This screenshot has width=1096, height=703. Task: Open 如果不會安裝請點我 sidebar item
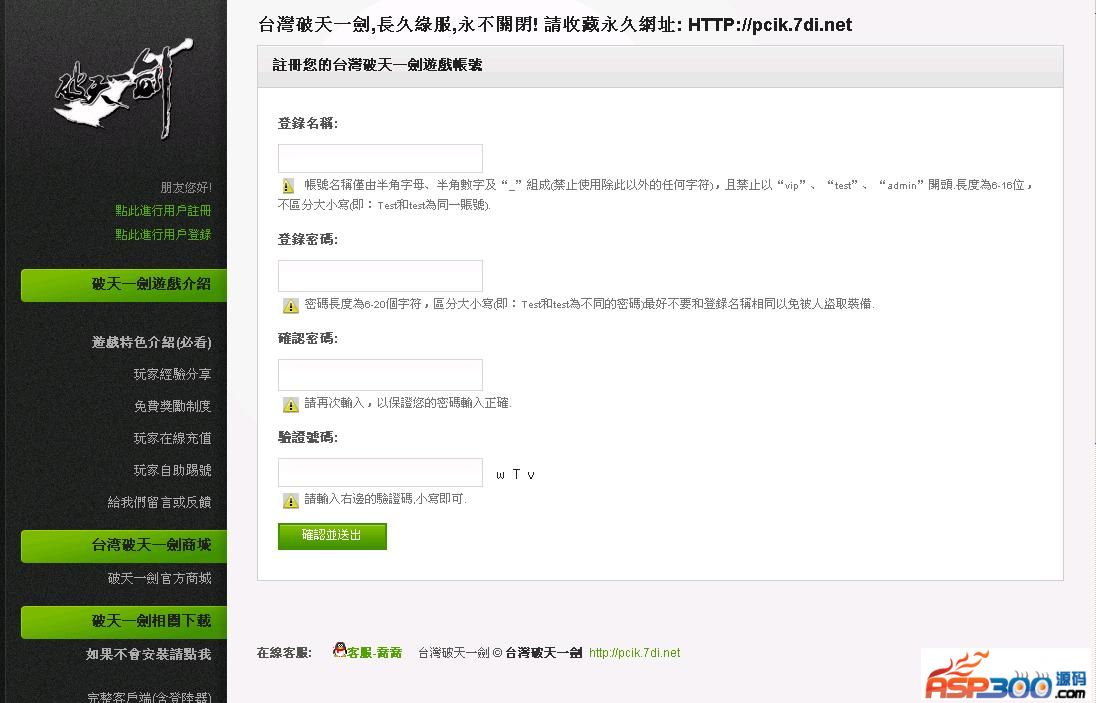(x=148, y=654)
